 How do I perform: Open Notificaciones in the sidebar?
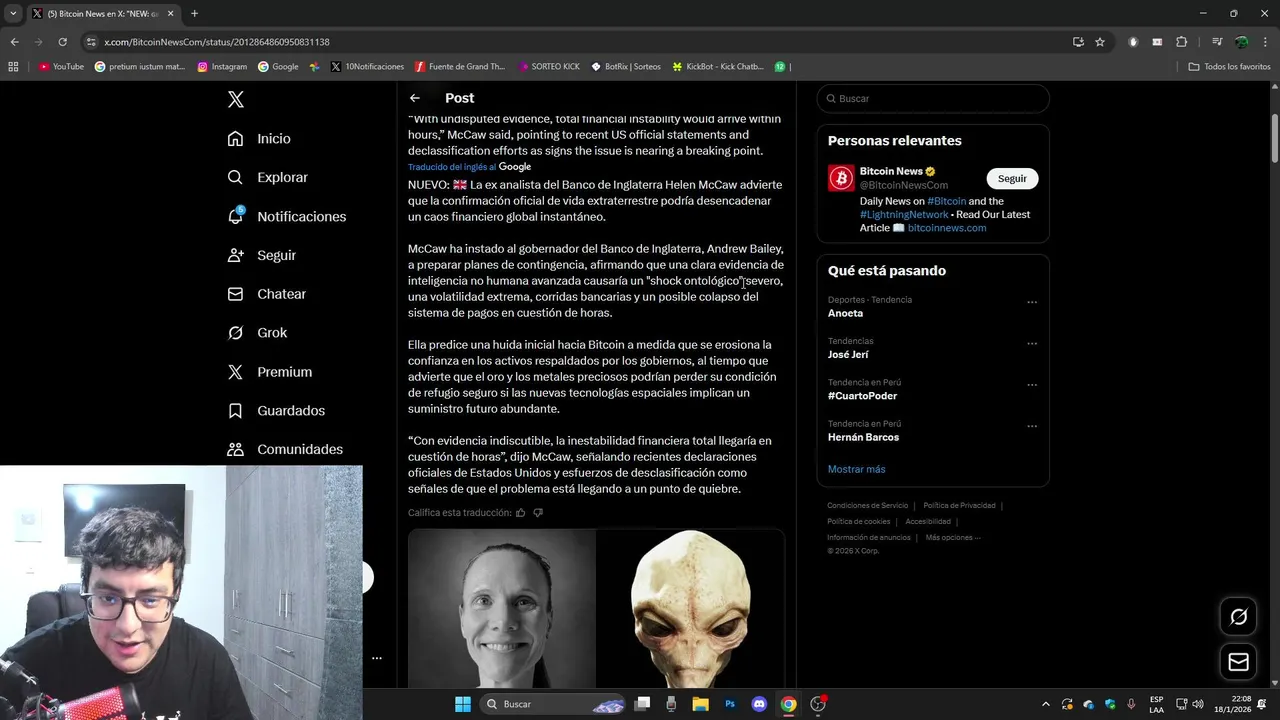[286, 216]
